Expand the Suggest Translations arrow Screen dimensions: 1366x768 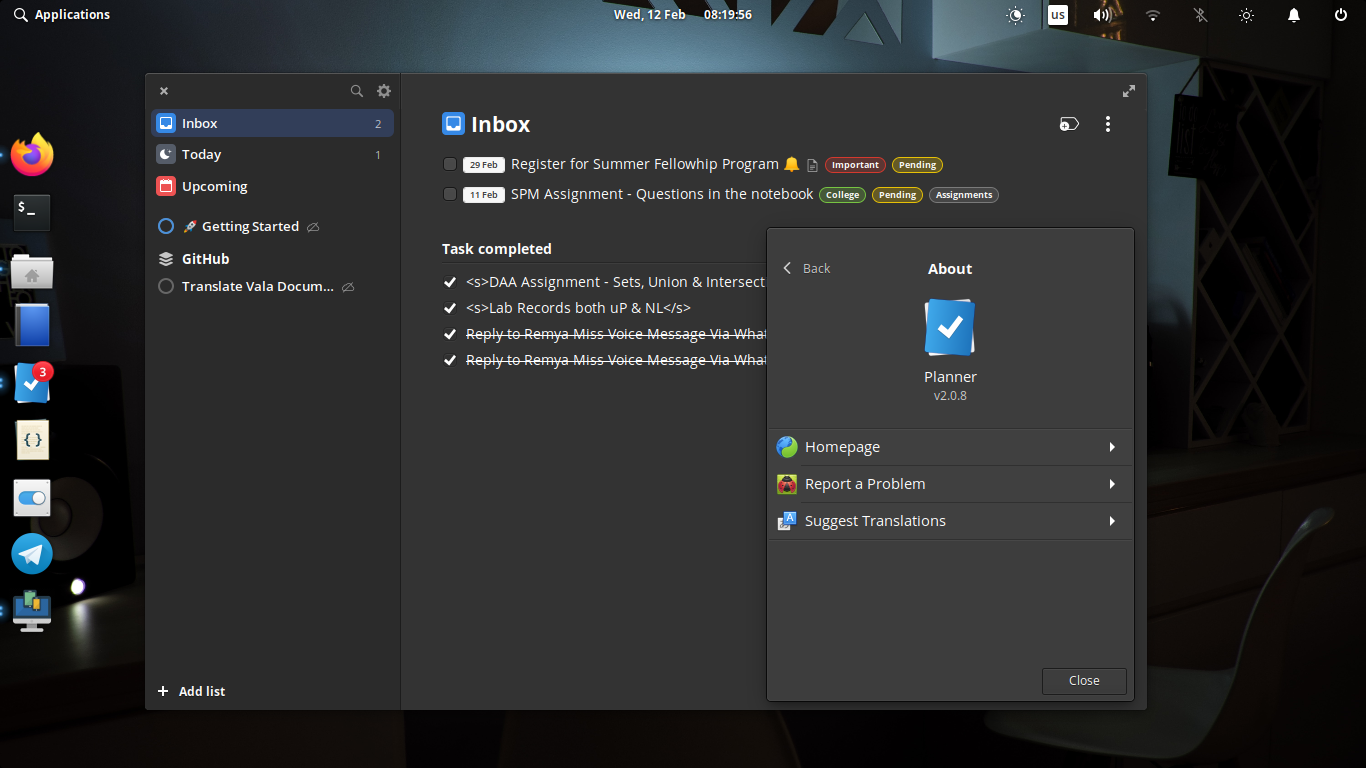pos(1112,521)
